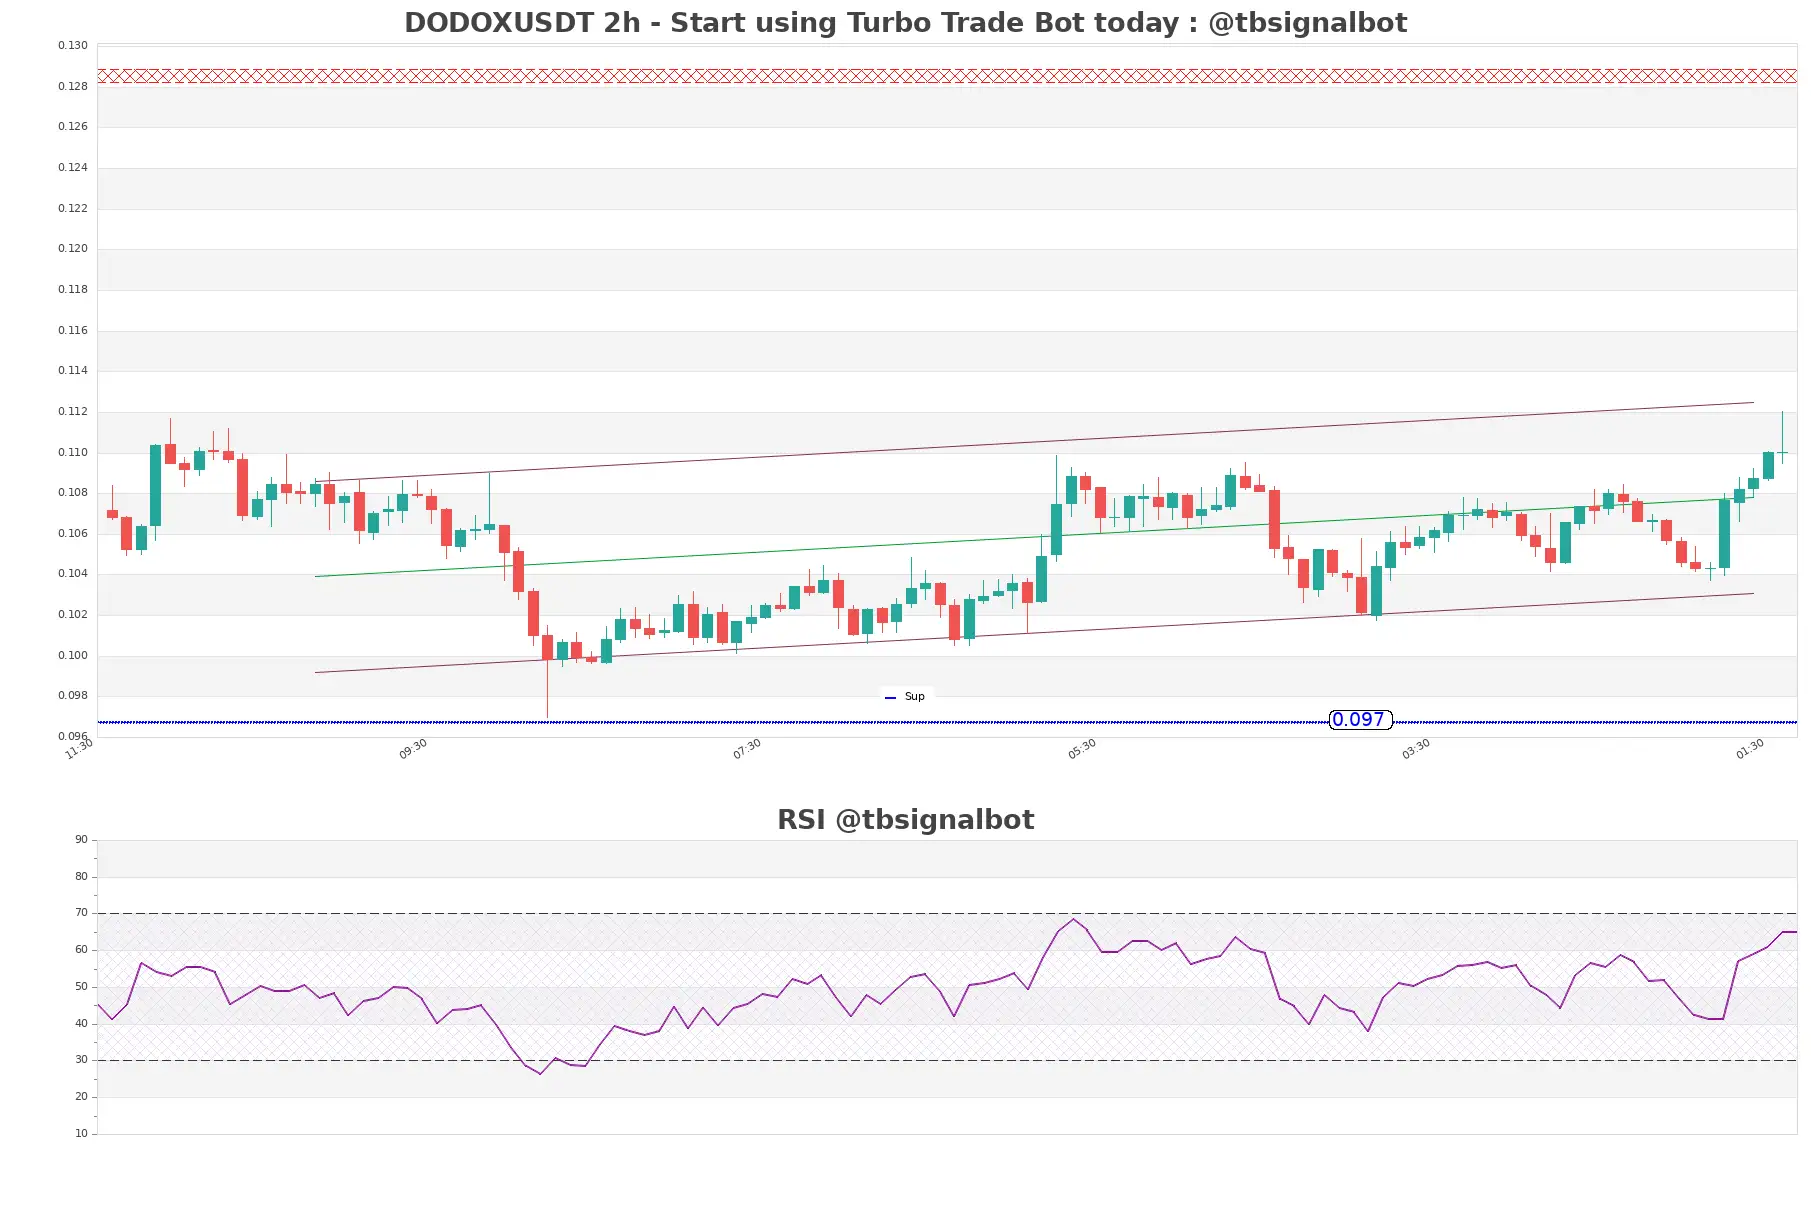Click the 0.097 support price label
Screen dimensions: 1811x1208
click(1360, 720)
